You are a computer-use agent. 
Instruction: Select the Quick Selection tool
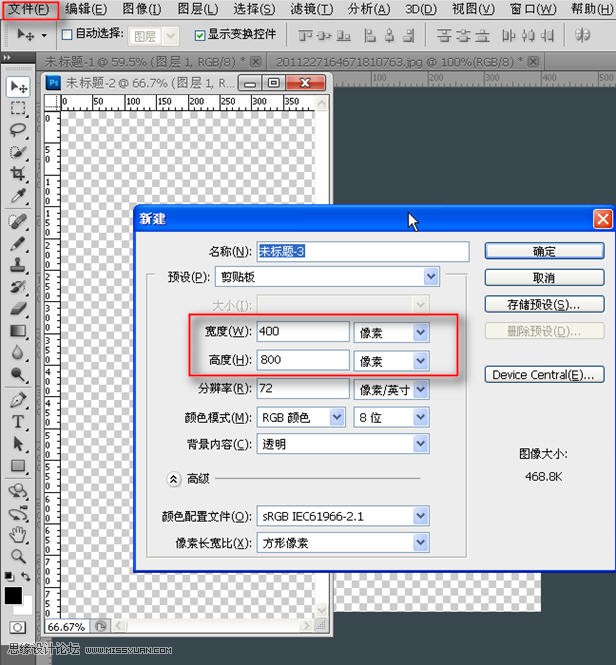(x=18, y=152)
